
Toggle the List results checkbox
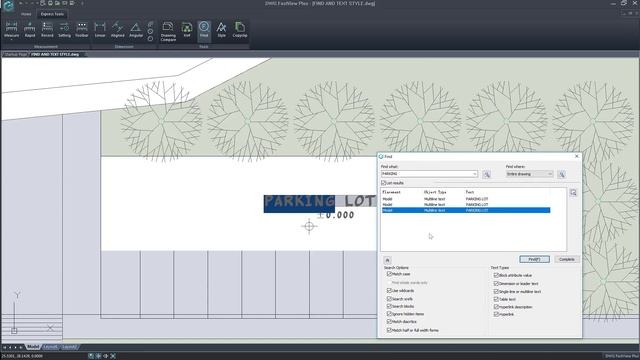383,183
